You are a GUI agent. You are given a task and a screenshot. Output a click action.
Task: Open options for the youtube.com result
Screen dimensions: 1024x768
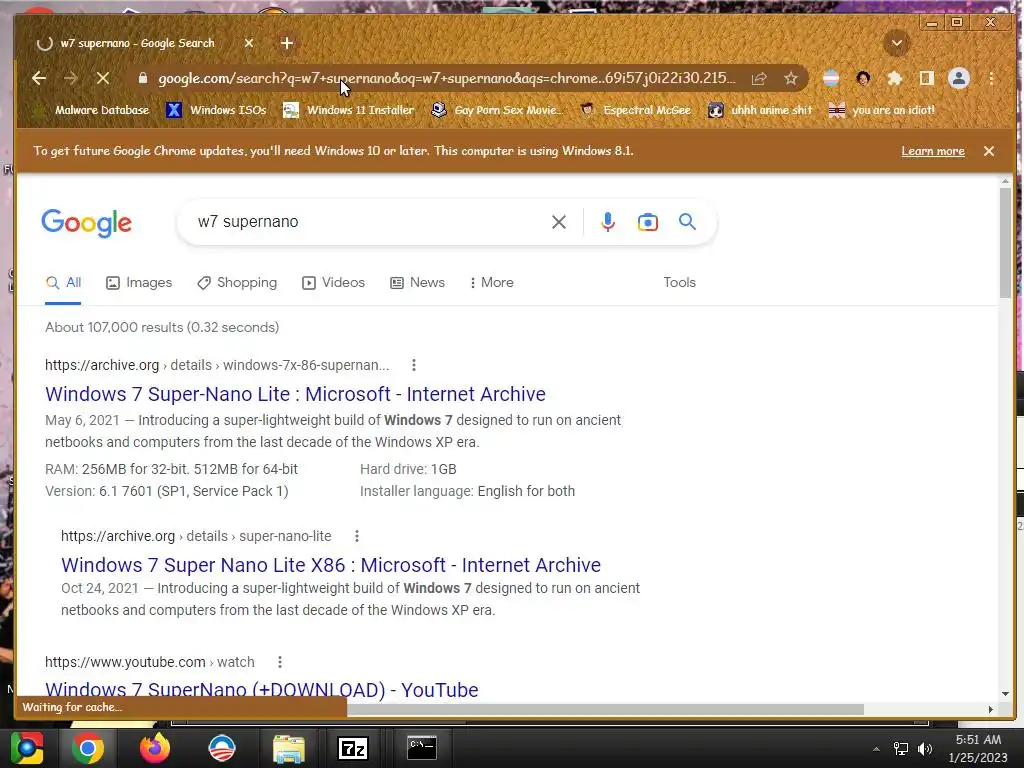click(280, 662)
